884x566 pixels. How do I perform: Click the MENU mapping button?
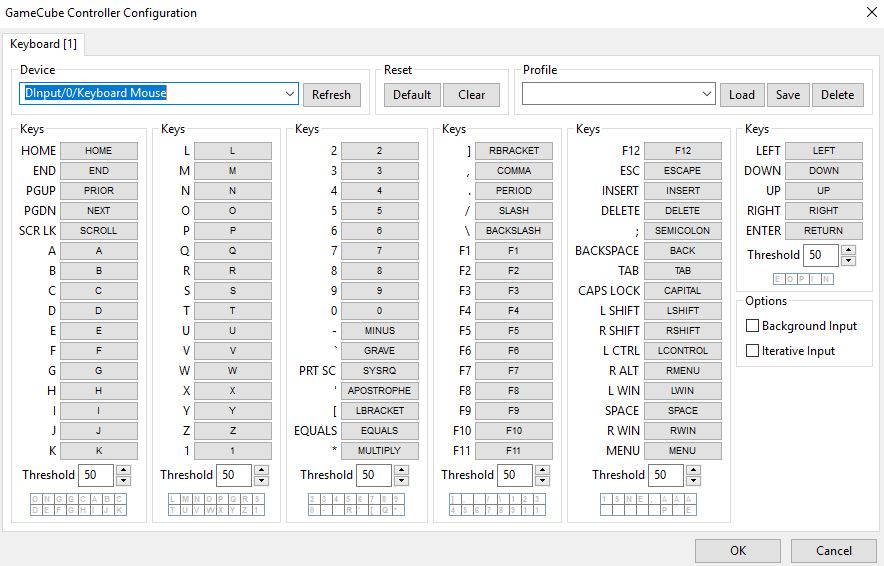pos(683,450)
